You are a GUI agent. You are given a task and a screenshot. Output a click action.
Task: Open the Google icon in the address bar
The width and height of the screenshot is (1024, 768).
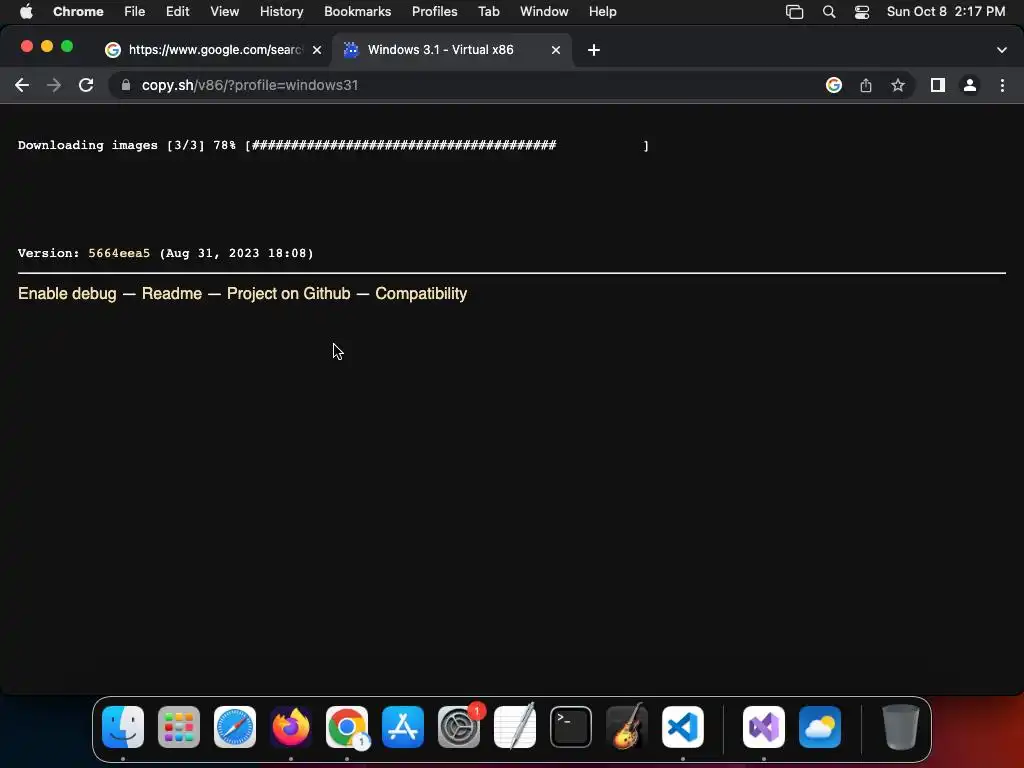pyautogui.click(x=833, y=85)
